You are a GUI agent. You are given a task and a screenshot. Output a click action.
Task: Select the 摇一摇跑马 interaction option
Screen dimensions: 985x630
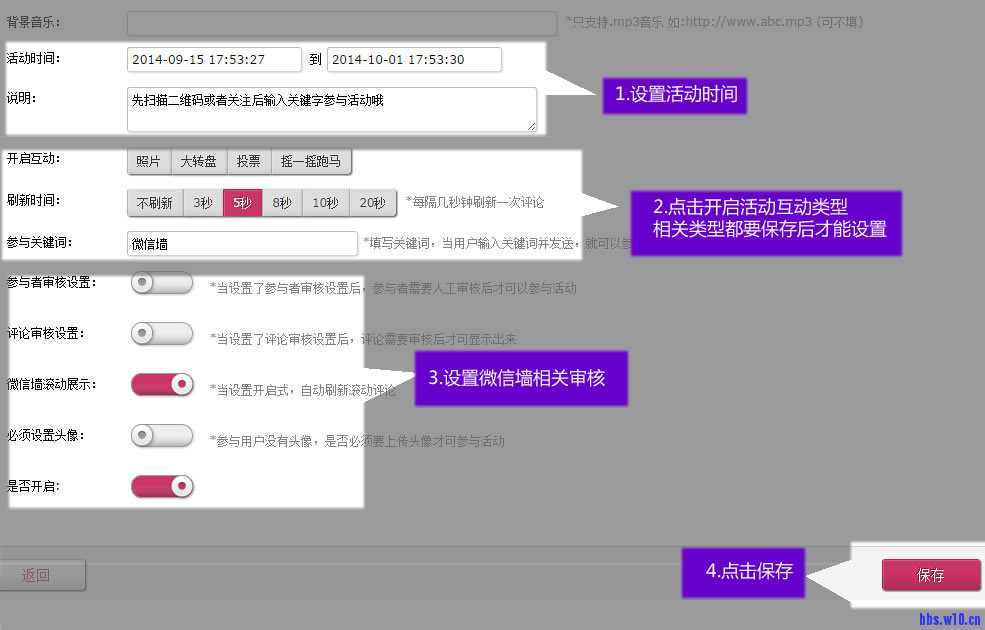311,162
